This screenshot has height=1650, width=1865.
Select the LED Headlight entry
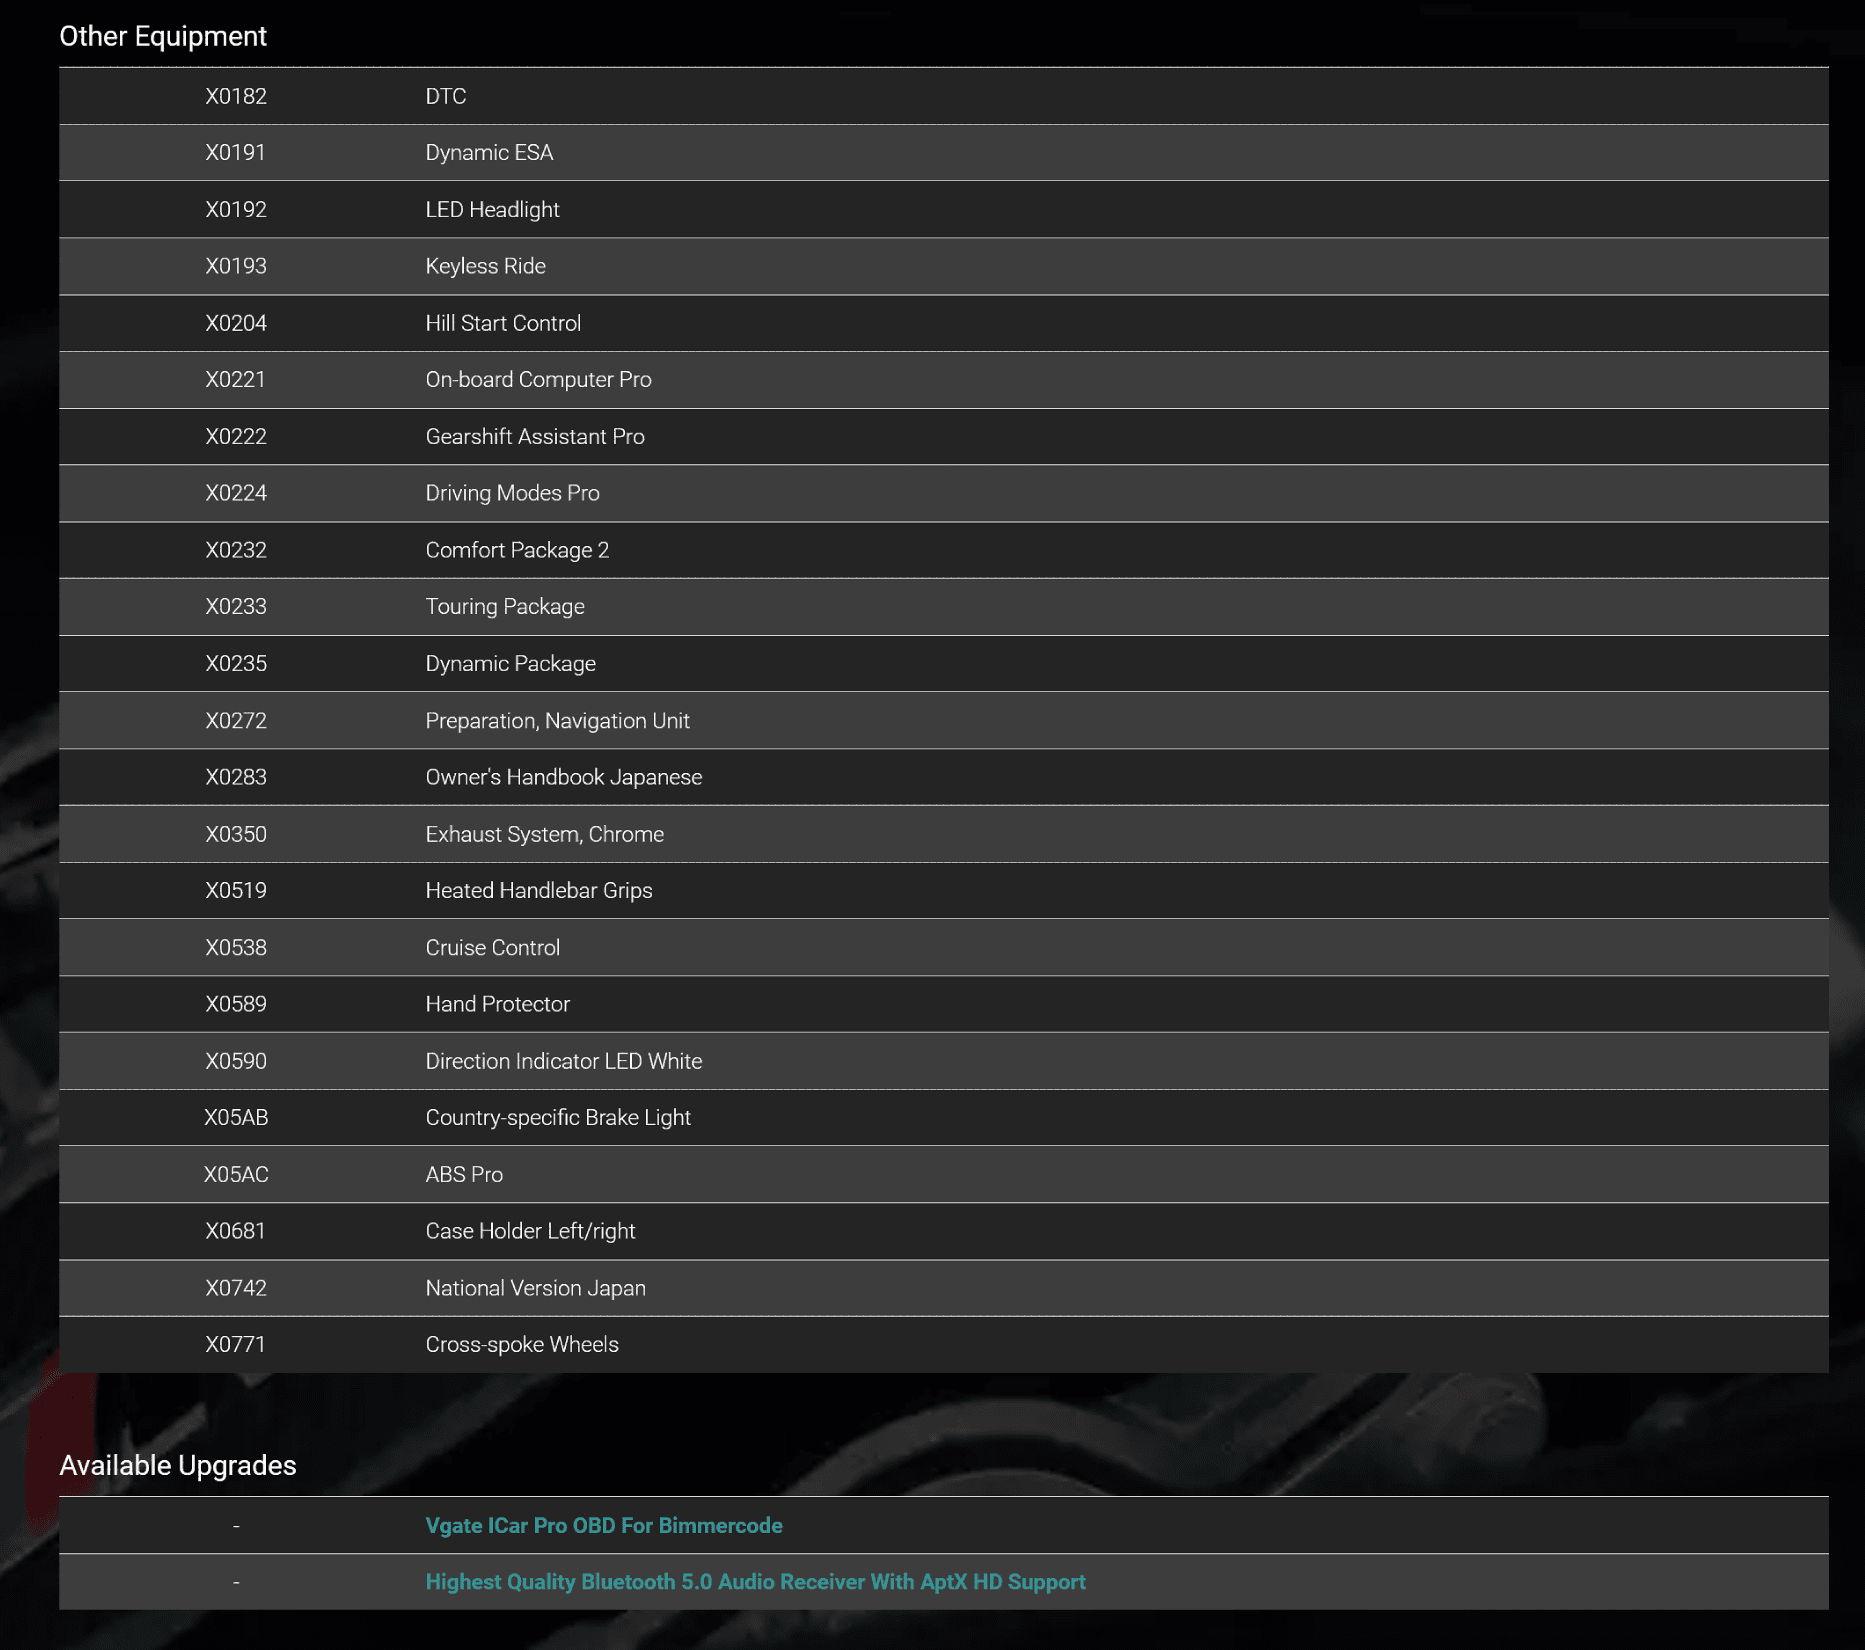point(492,210)
